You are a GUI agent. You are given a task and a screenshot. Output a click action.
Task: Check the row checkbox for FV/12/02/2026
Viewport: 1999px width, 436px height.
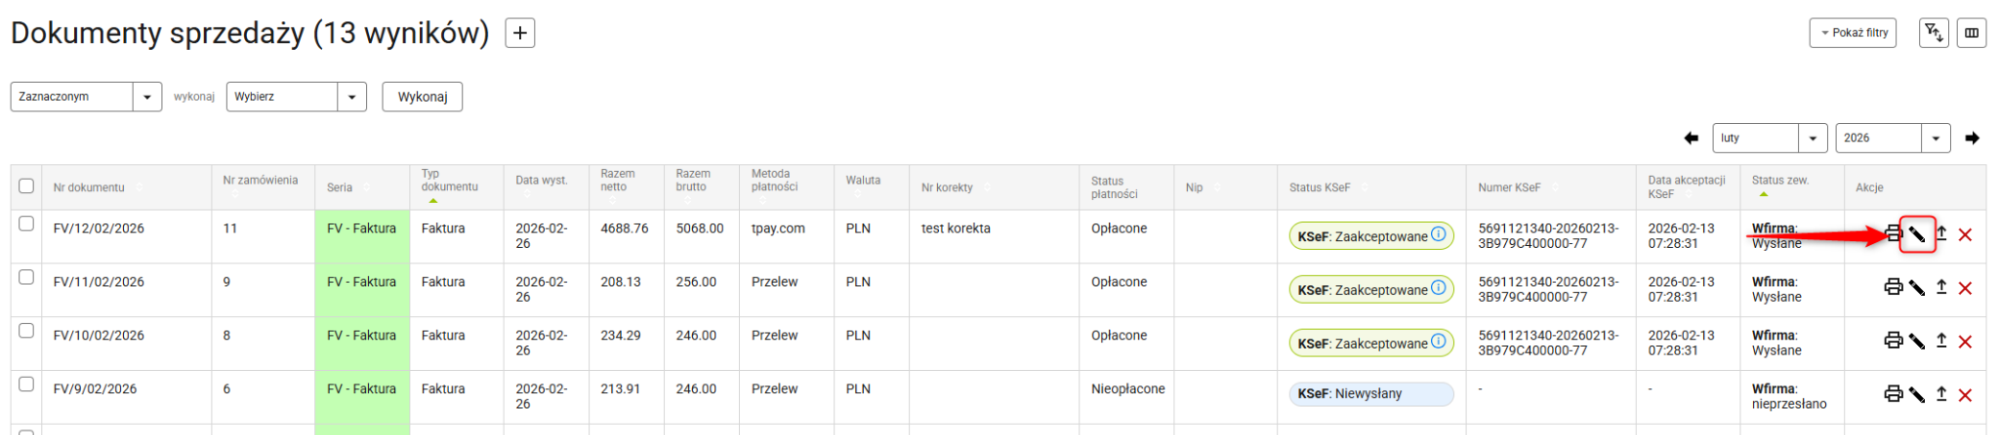pos(27,224)
